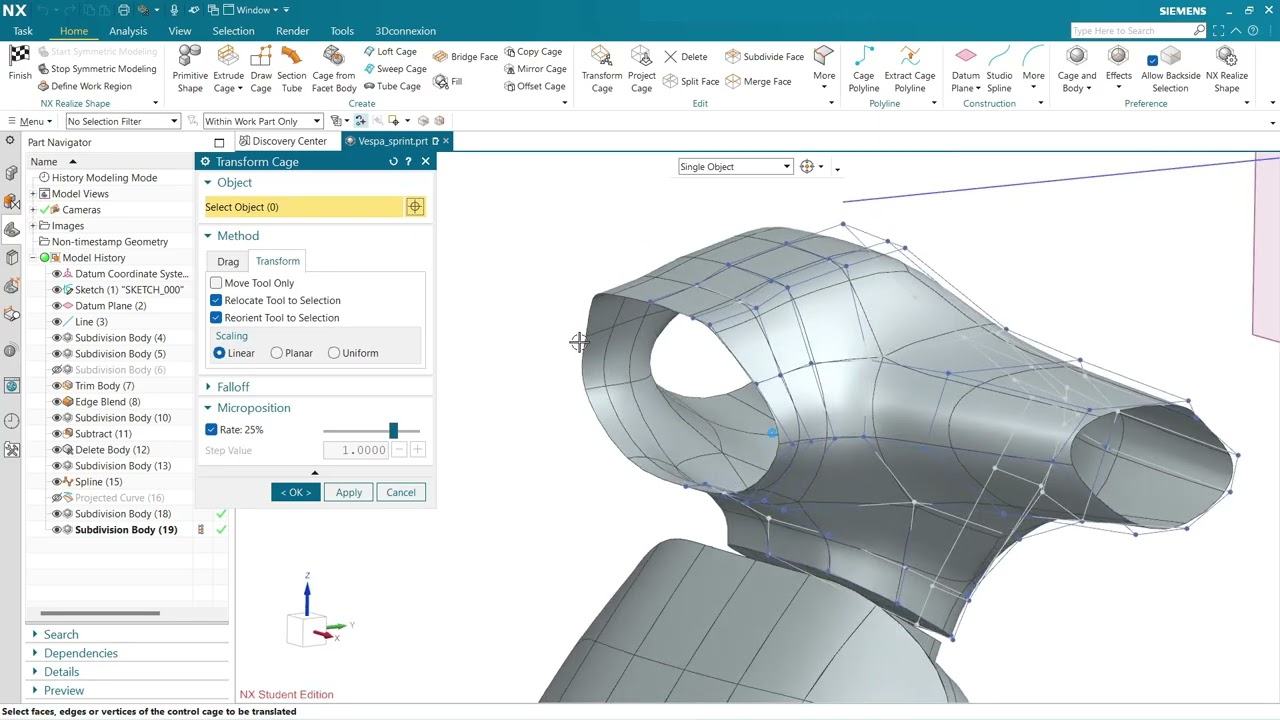Select Uniform scaling option
1280x720 pixels.
coord(334,353)
